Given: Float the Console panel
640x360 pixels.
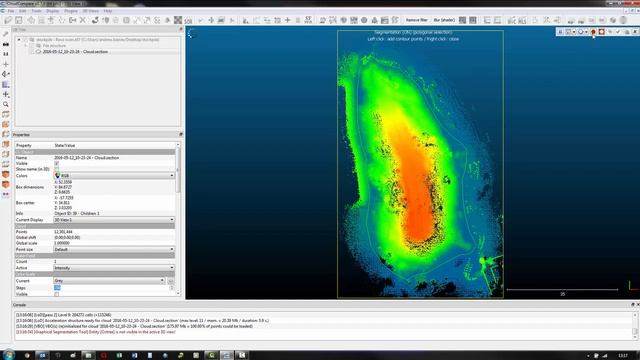Looking at the screenshot, I should pyautogui.click(x=633, y=304).
